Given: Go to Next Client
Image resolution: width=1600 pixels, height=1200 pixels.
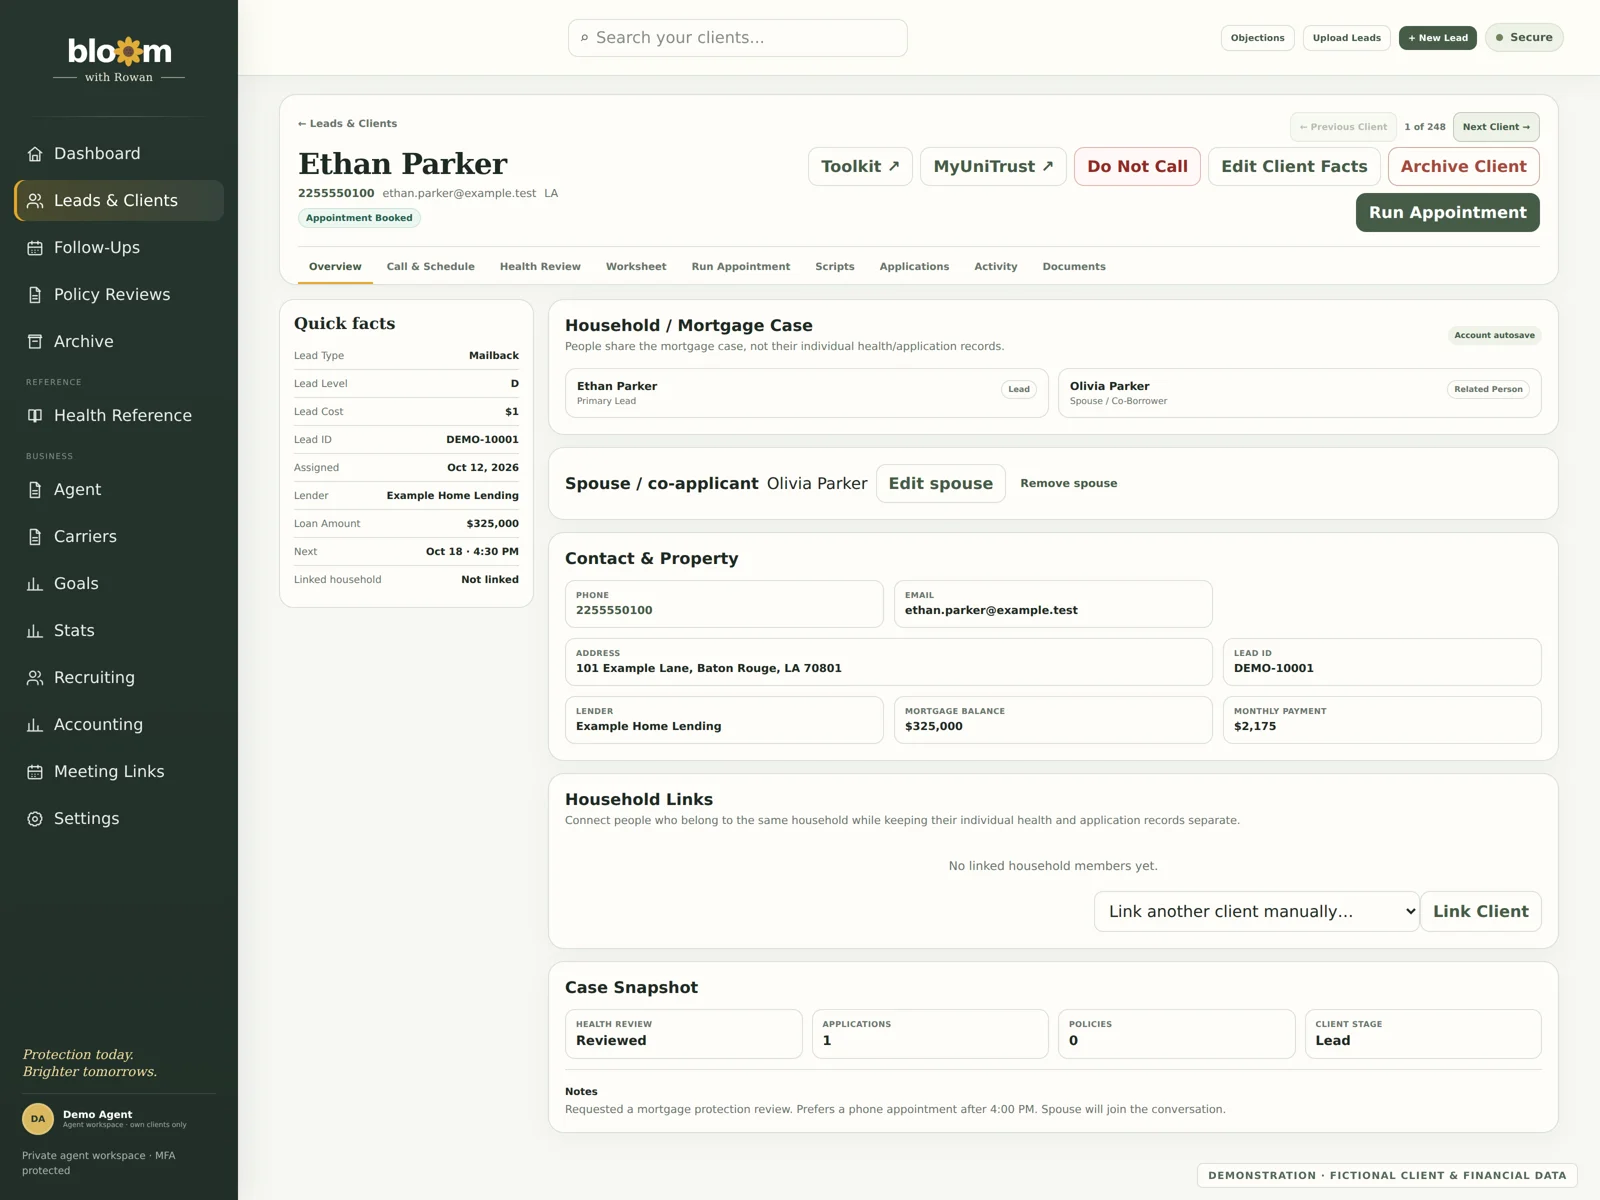Looking at the screenshot, I should [x=1496, y=127].
